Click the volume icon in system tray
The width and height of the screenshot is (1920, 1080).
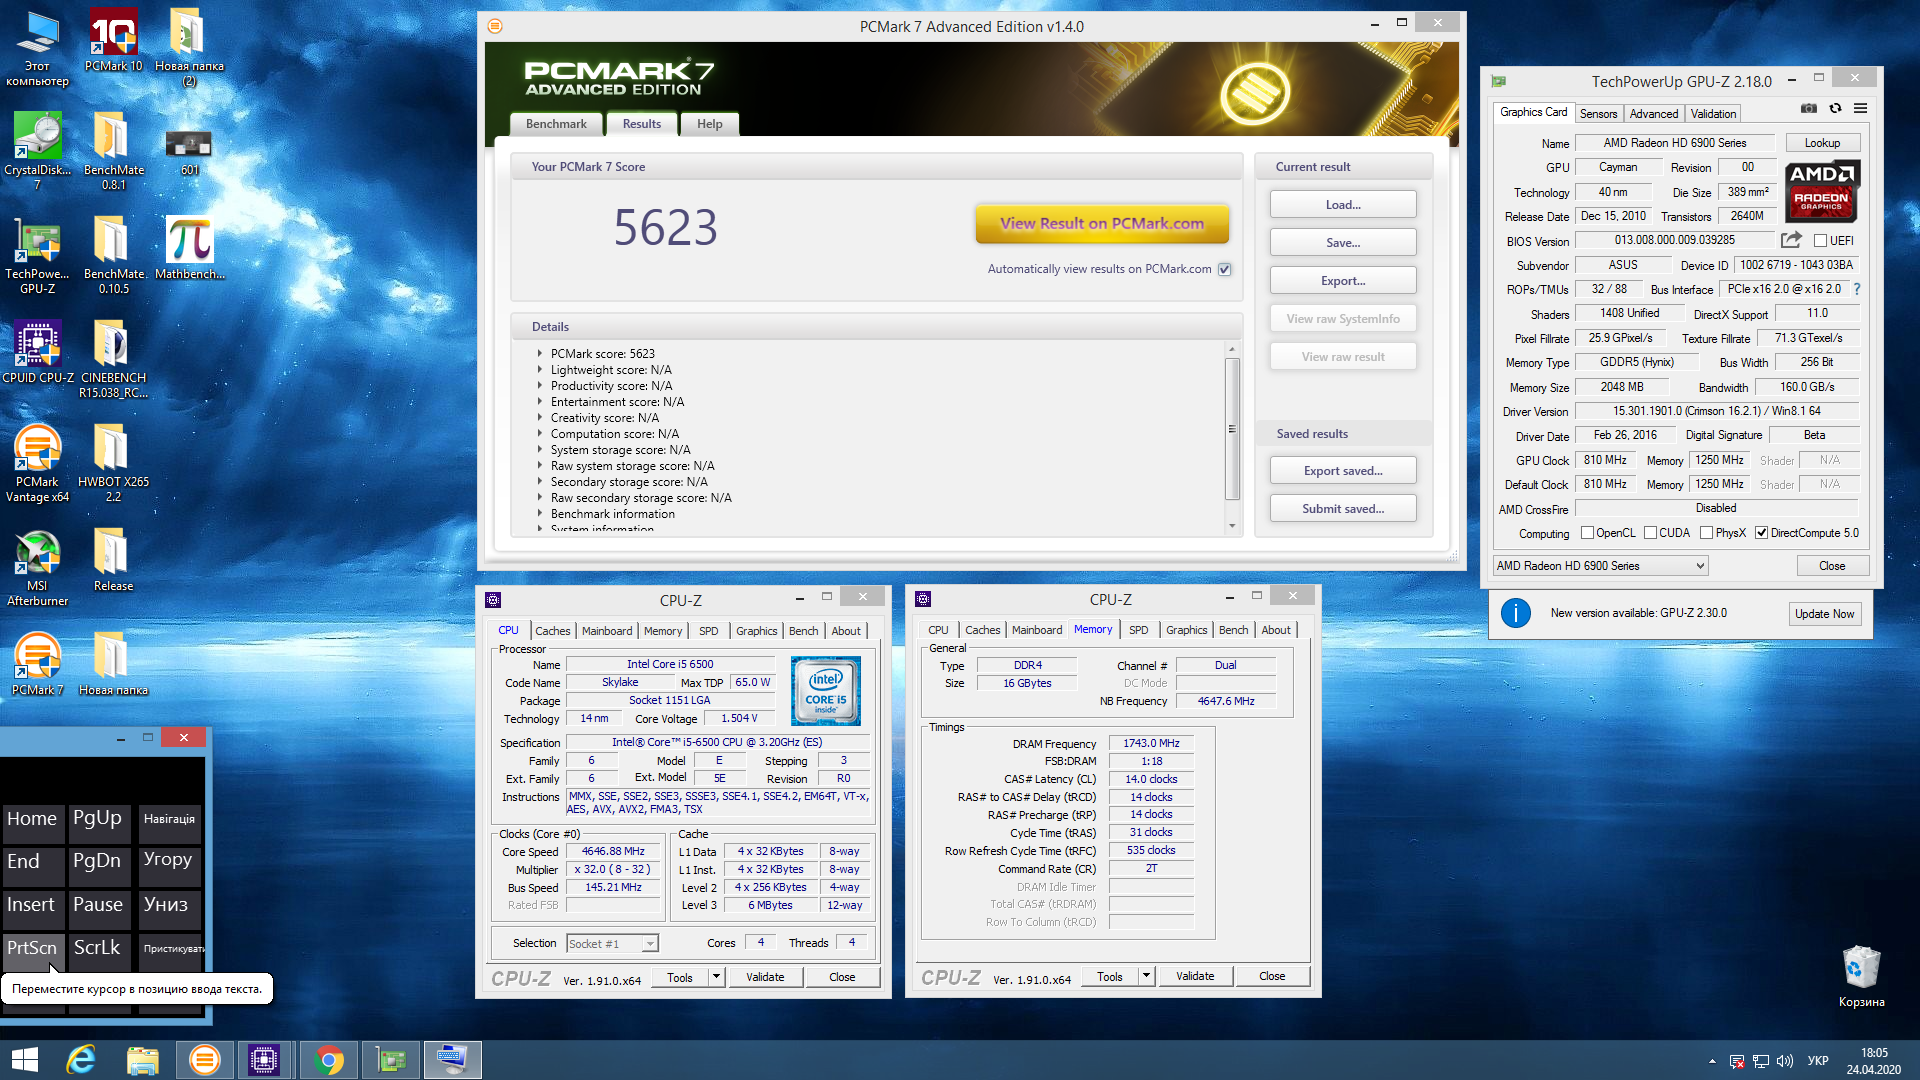[x=1785, y=1061]
